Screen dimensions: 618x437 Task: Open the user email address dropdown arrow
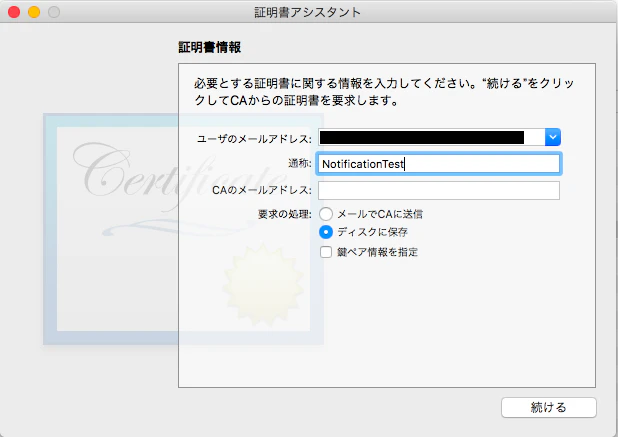click(553, 137)
